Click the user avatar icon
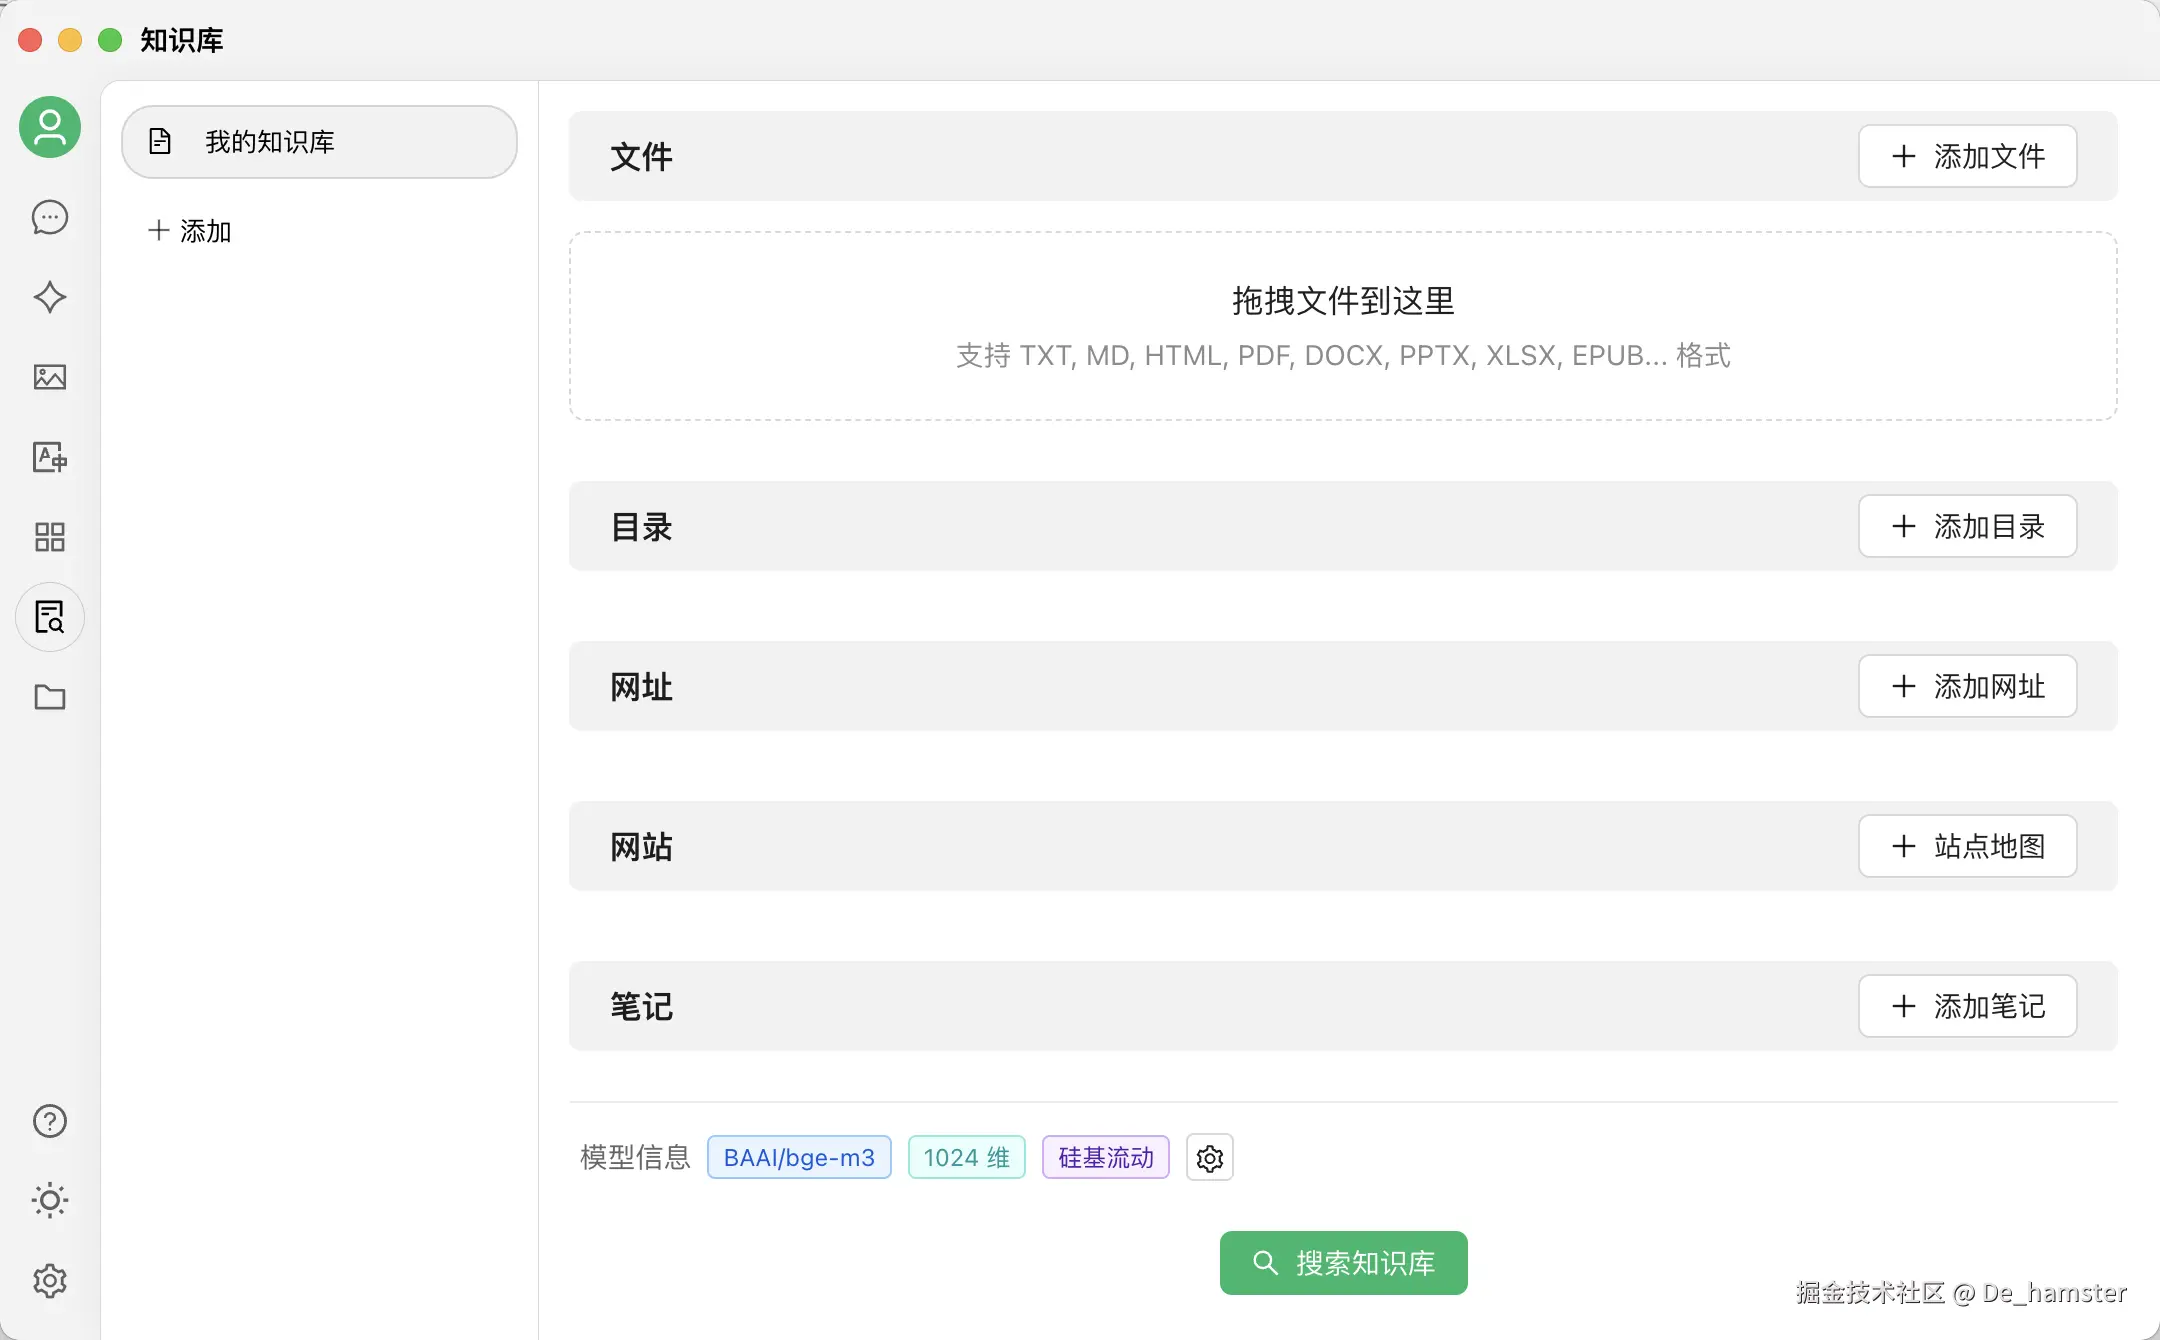This screenshot has height=1340, width=2160. coord(50,127)
